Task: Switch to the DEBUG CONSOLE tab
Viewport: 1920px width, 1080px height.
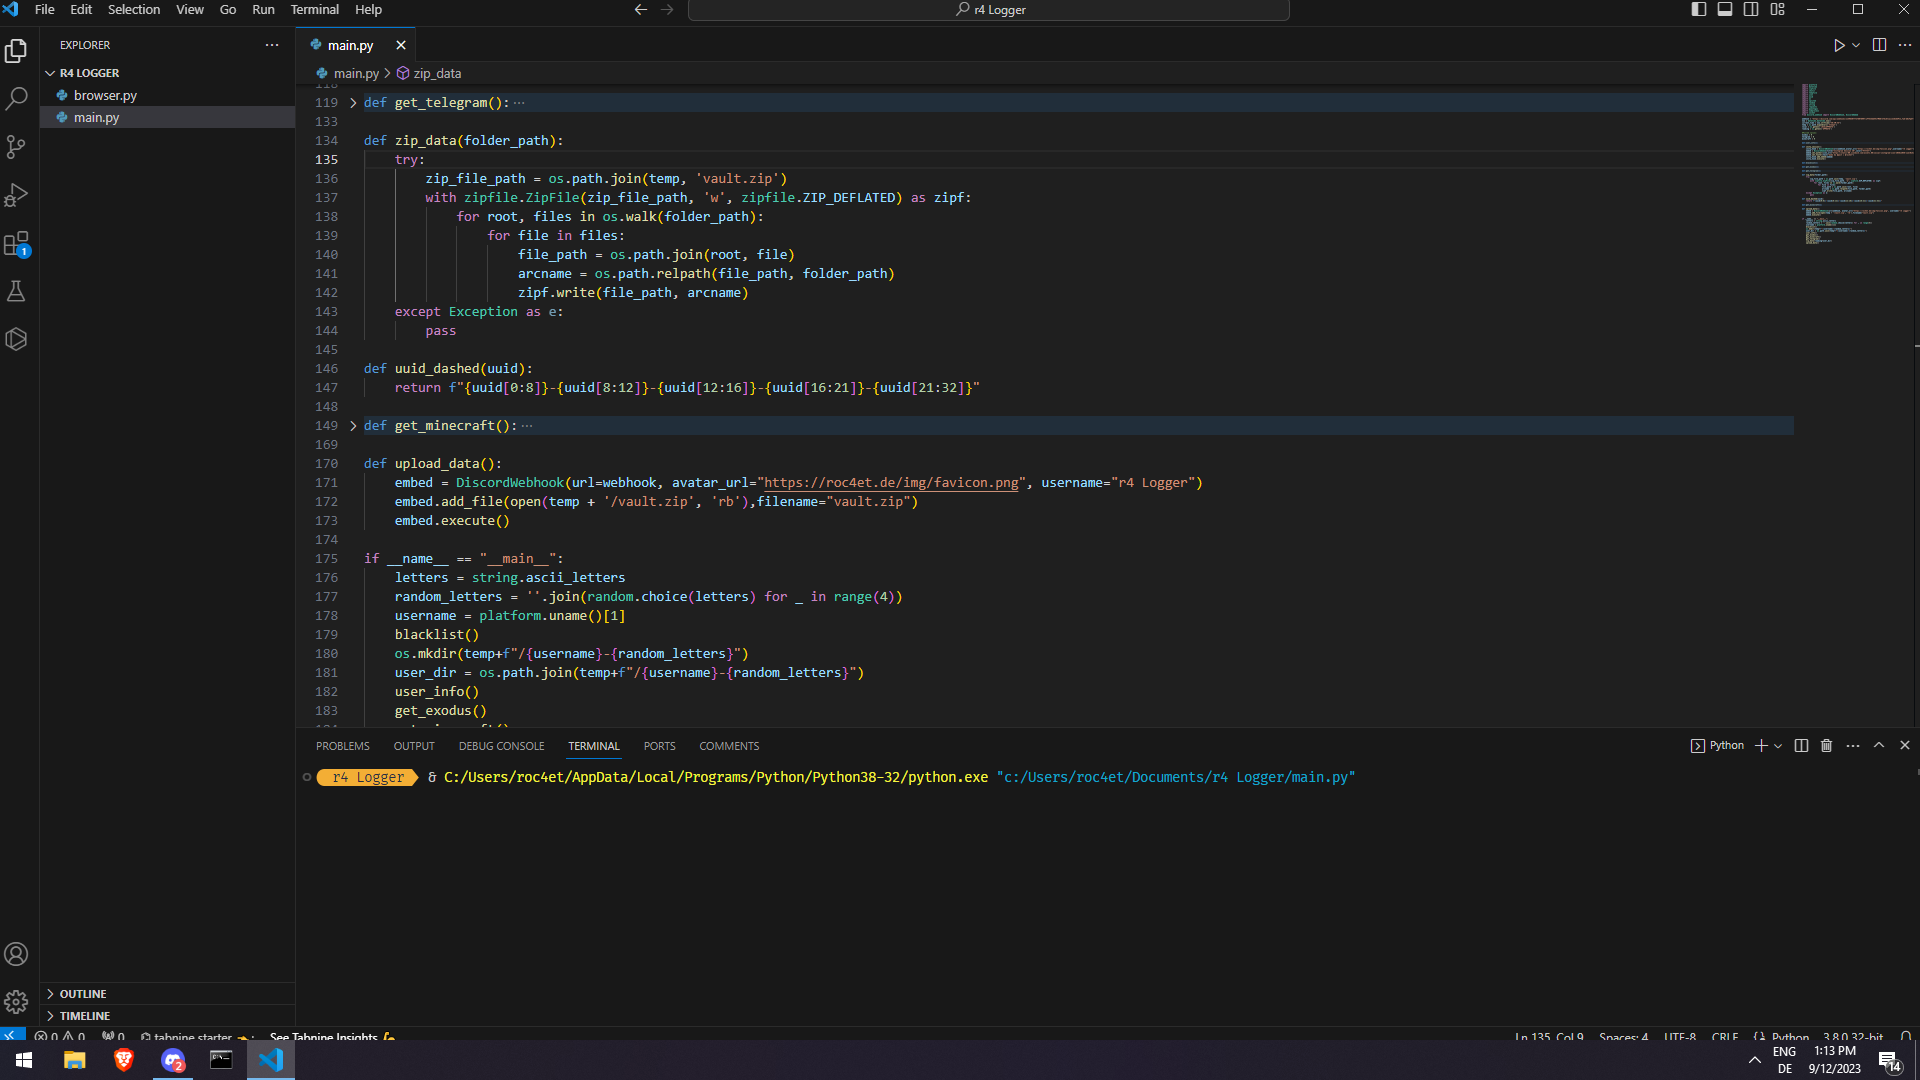Action: [x=501, y=746]
